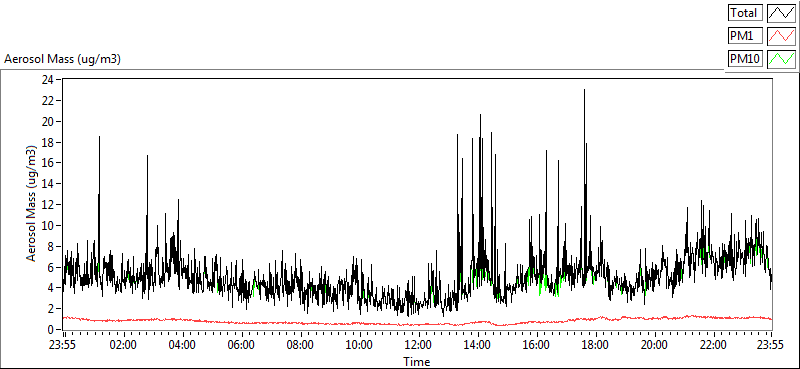Viewport: 800px width, 369px height.
Task: Click the PM10 green plot legend icon
Action: tap(781, 59)
